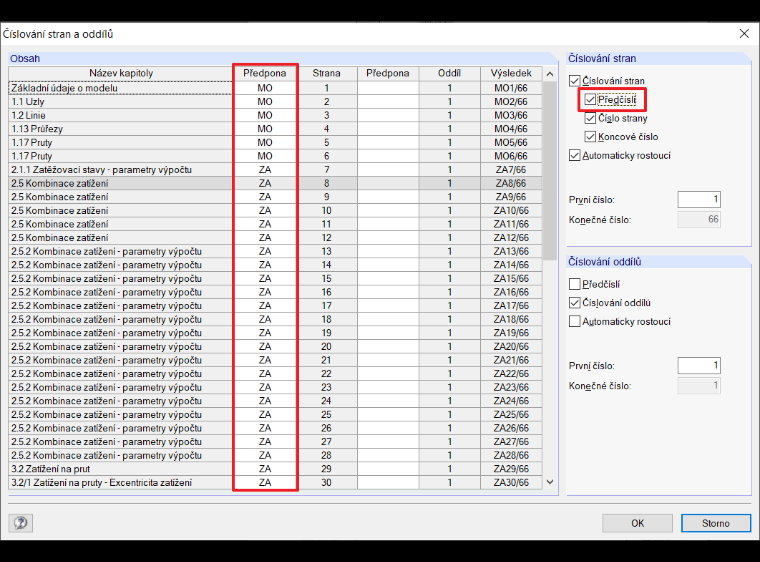760x562 pixels.
Task: Select row 1.1 Uzly
Action: coord(121,101)
